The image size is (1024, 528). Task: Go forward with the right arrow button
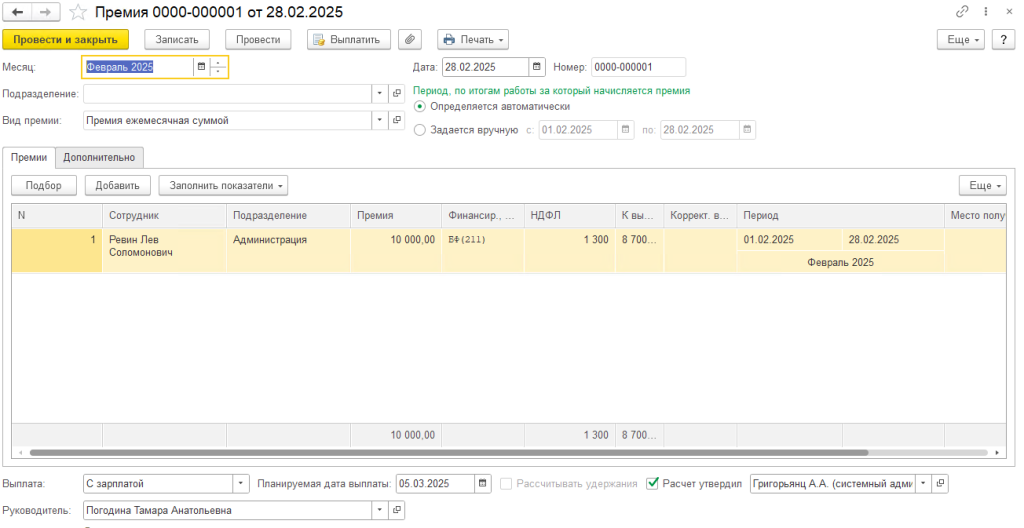click(x=46, y=12)
